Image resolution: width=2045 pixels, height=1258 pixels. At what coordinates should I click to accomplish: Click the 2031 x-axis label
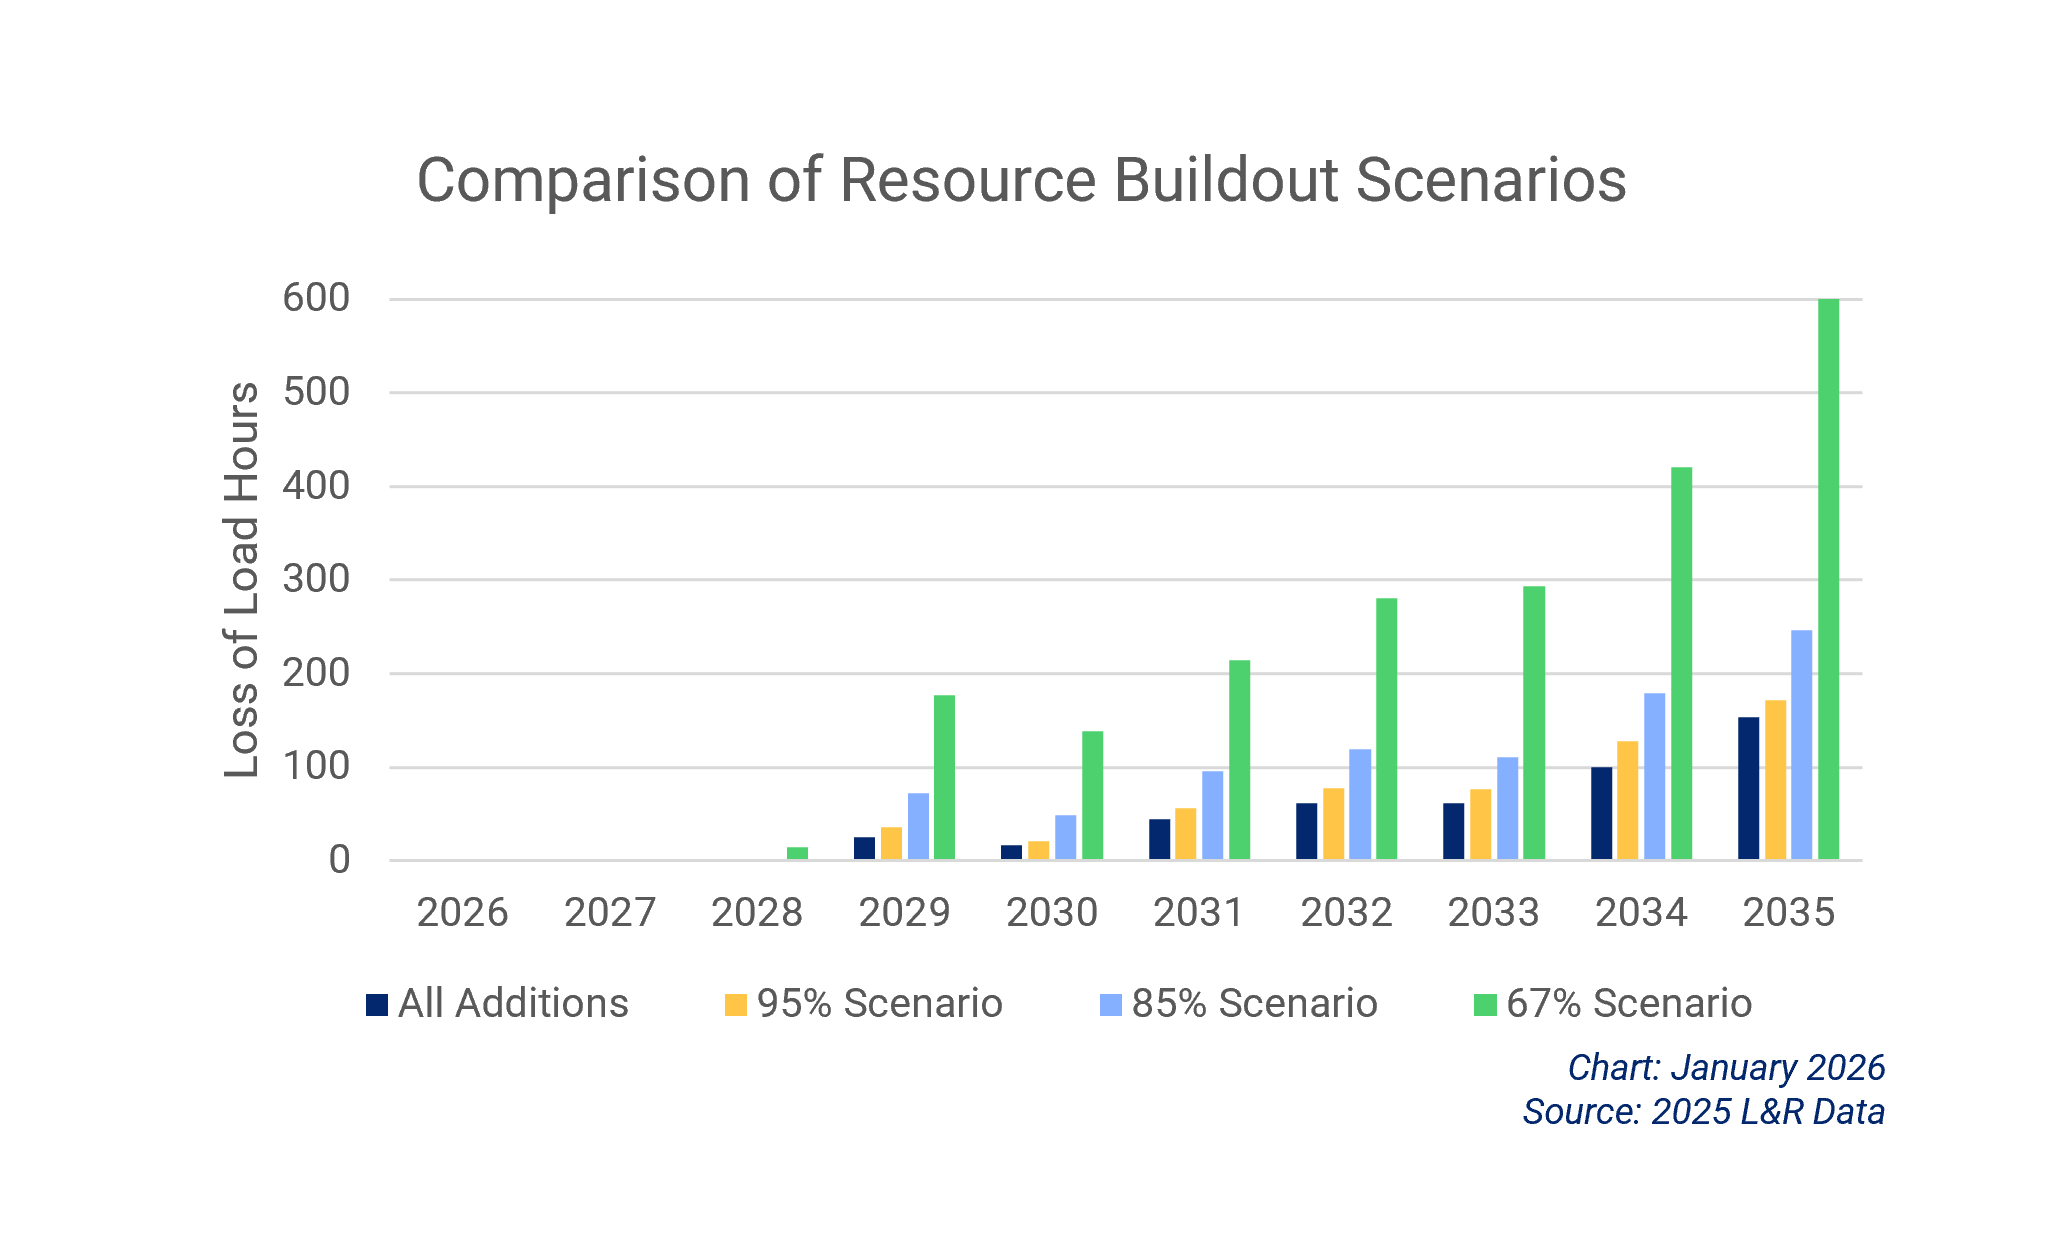pos(1199,913)
